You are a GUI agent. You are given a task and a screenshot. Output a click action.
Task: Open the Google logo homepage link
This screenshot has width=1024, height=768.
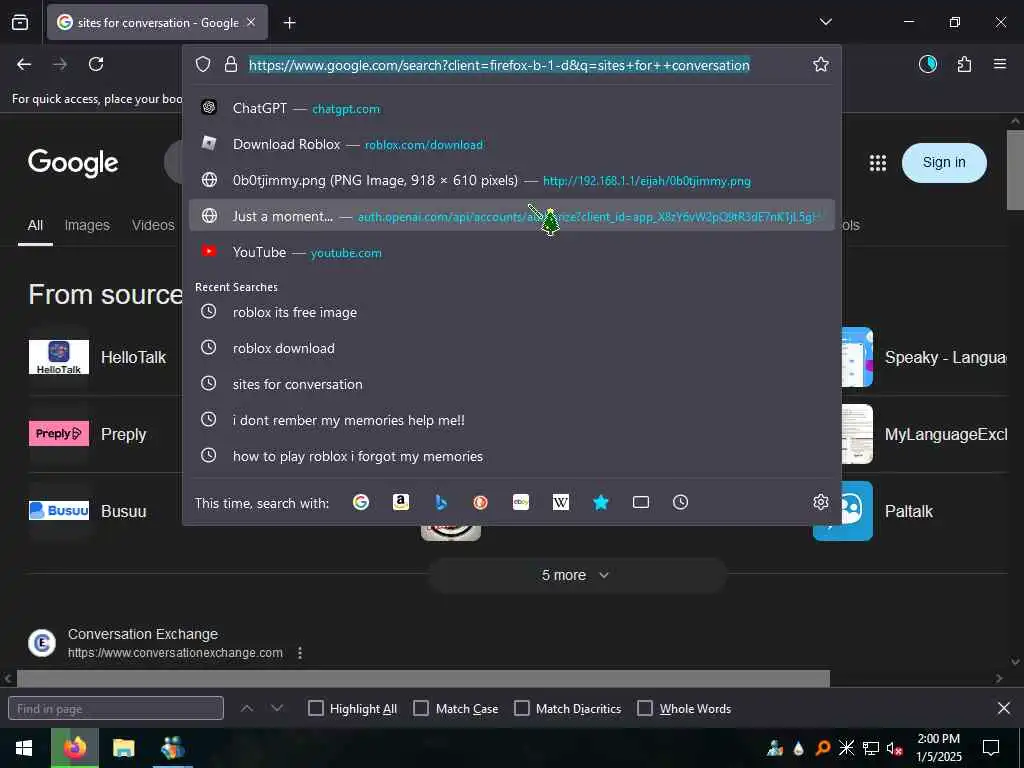tap(73, 163)
